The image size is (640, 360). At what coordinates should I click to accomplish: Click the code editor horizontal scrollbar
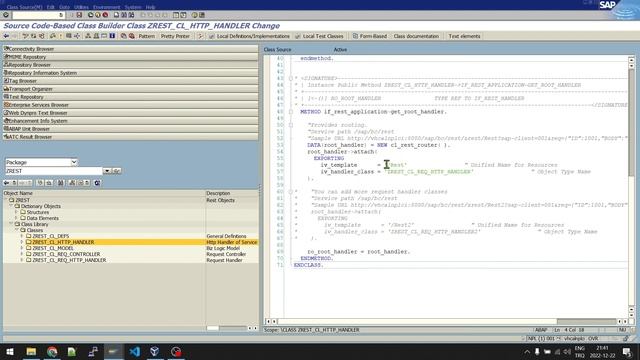pyautogui.click(x=446, y=322)
